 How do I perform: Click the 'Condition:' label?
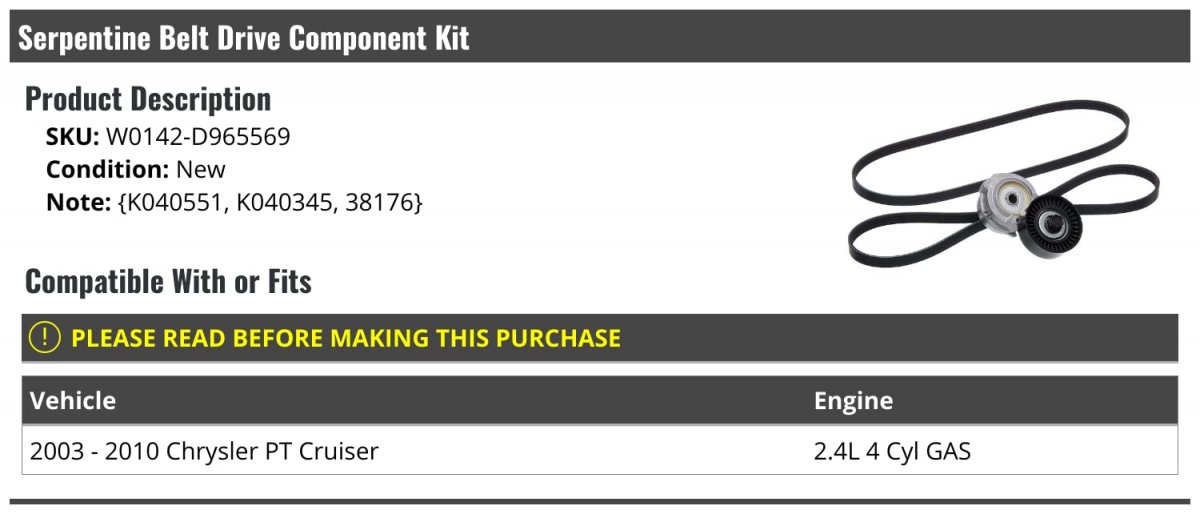tap(108, 169)
